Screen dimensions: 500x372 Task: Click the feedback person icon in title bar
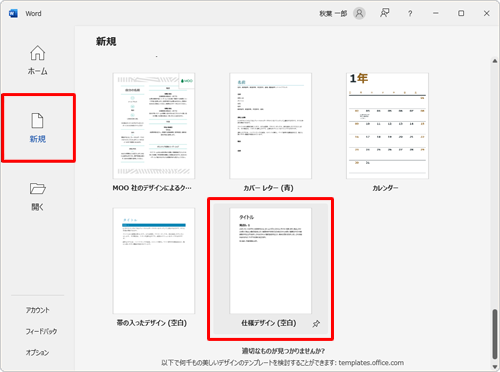[x=384, y=13]
